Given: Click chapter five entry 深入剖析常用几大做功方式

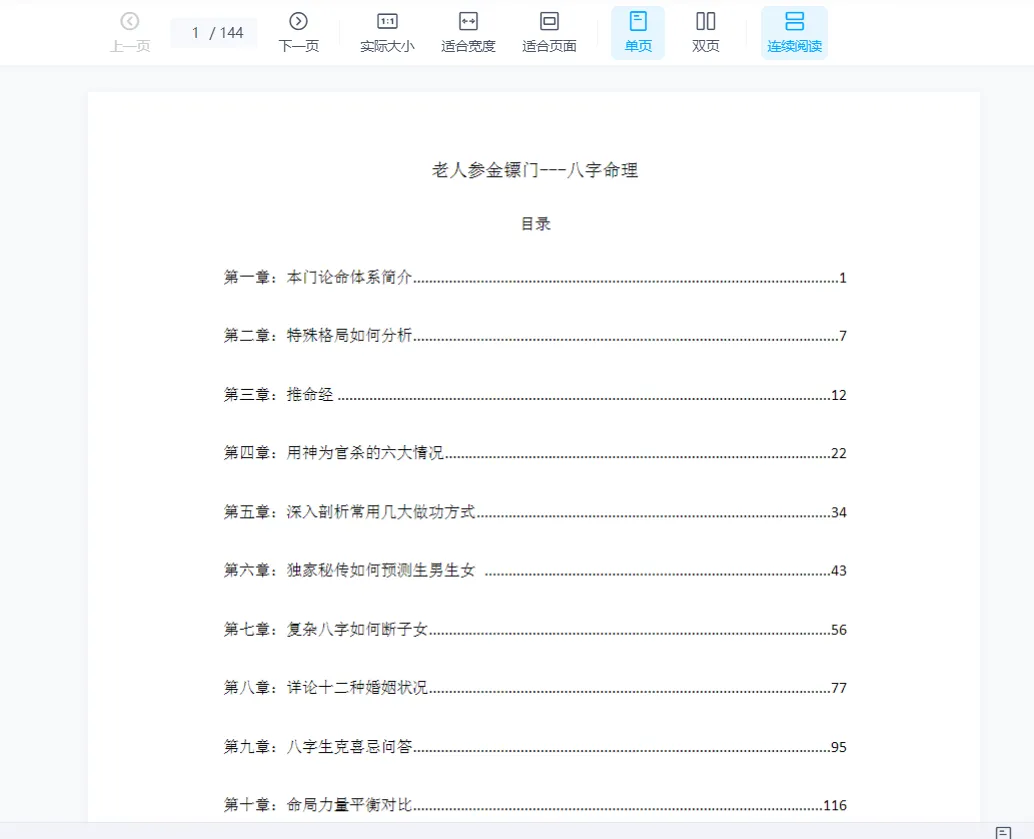Looking at the screenshot, I should click(x=535, y=512).
